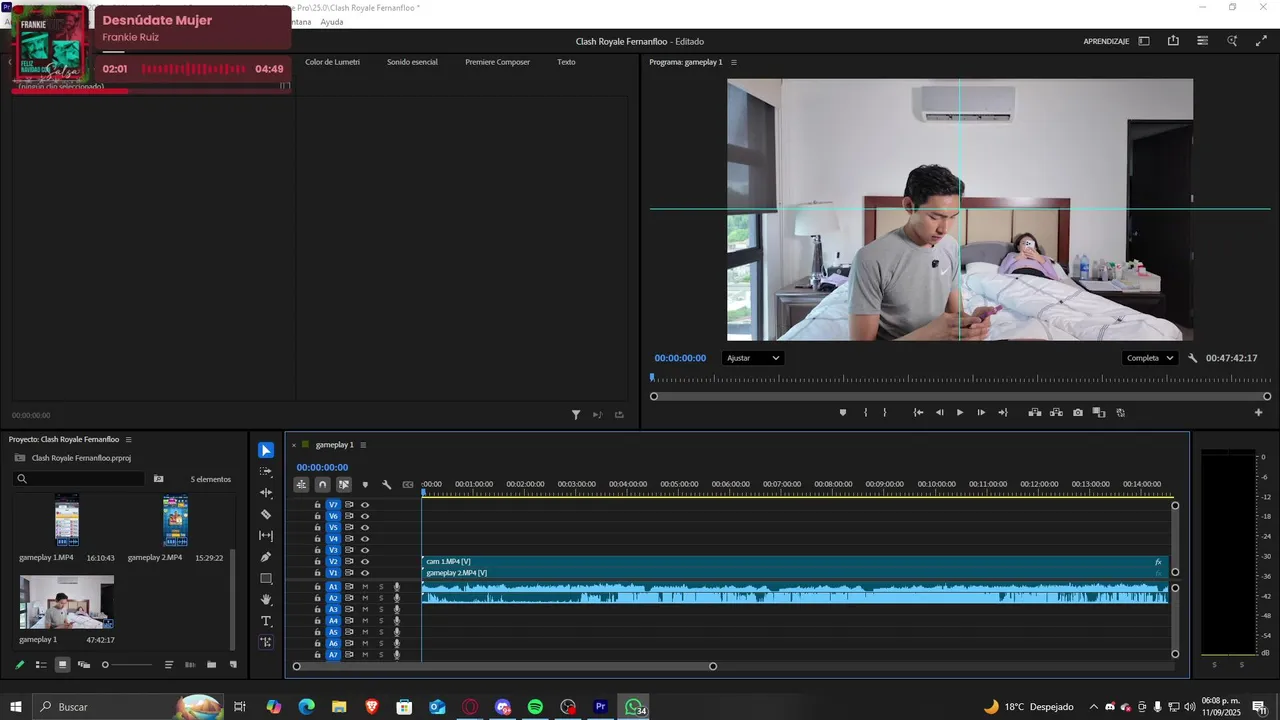Select the Hand tool
Viewport: 1280px width, 720px height.
266,600
